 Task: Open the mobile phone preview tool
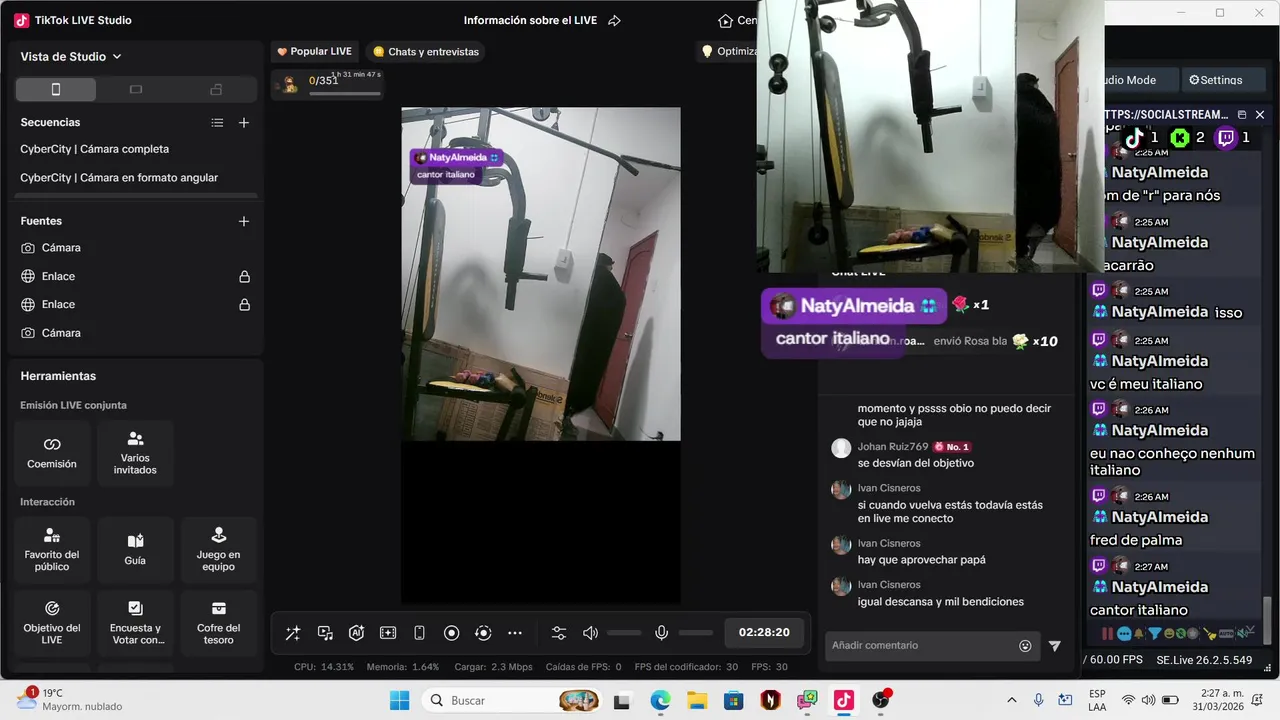coord(420,633)
